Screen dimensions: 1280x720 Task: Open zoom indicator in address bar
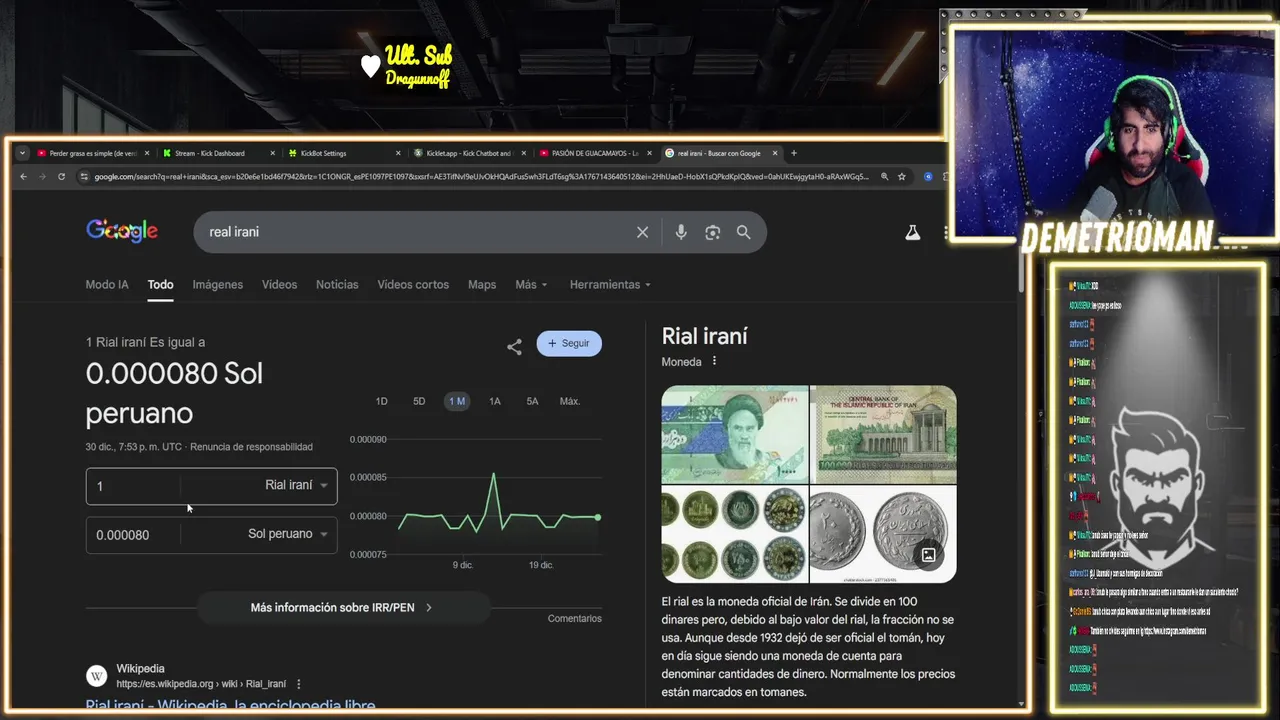(884, 177)
